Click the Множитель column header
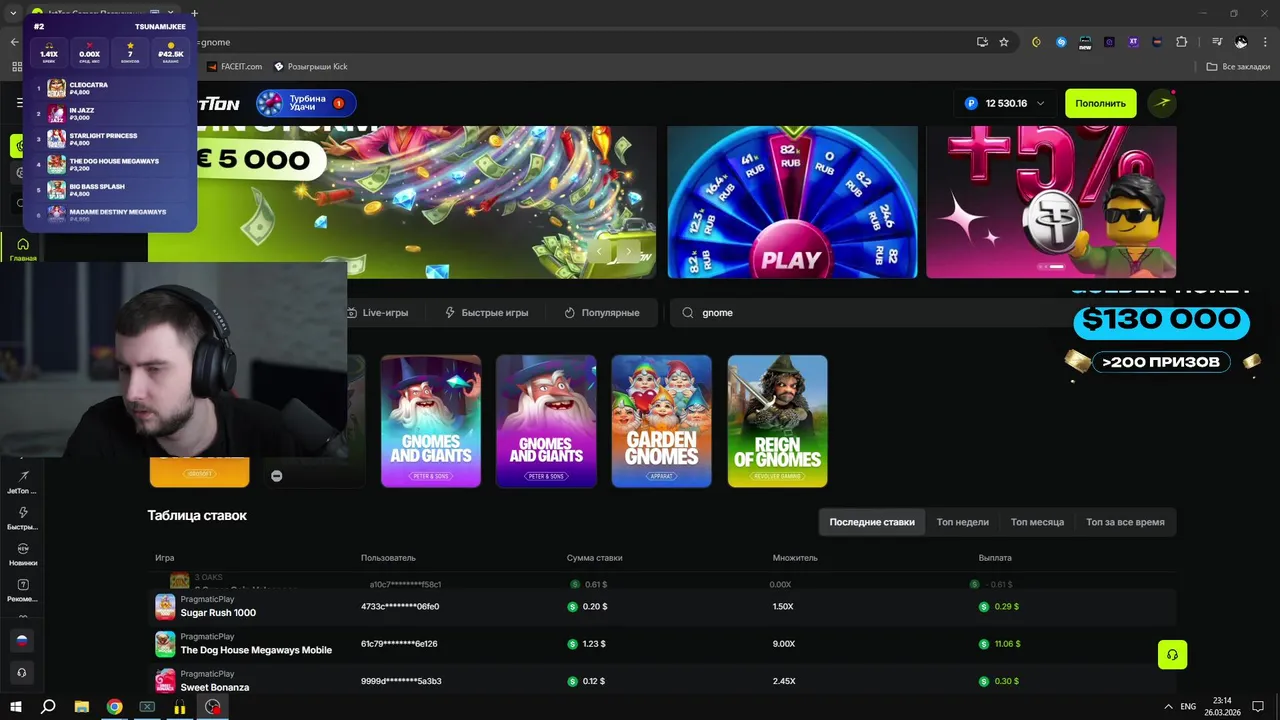Viewport: 1280px width, 720px height. 795,558
